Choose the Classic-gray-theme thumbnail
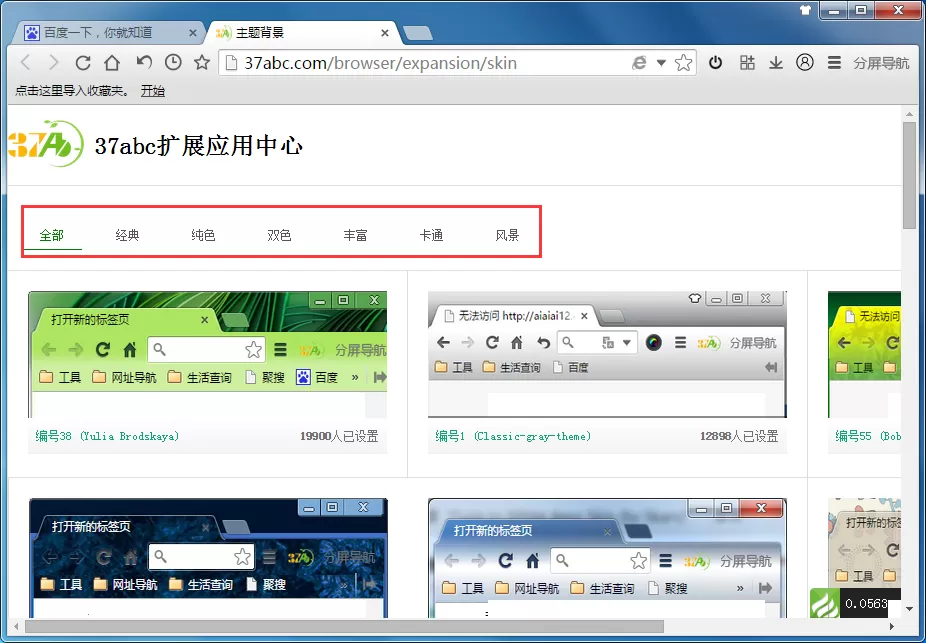The width and height of the screenshot is (926, 643). coord(607,354)
